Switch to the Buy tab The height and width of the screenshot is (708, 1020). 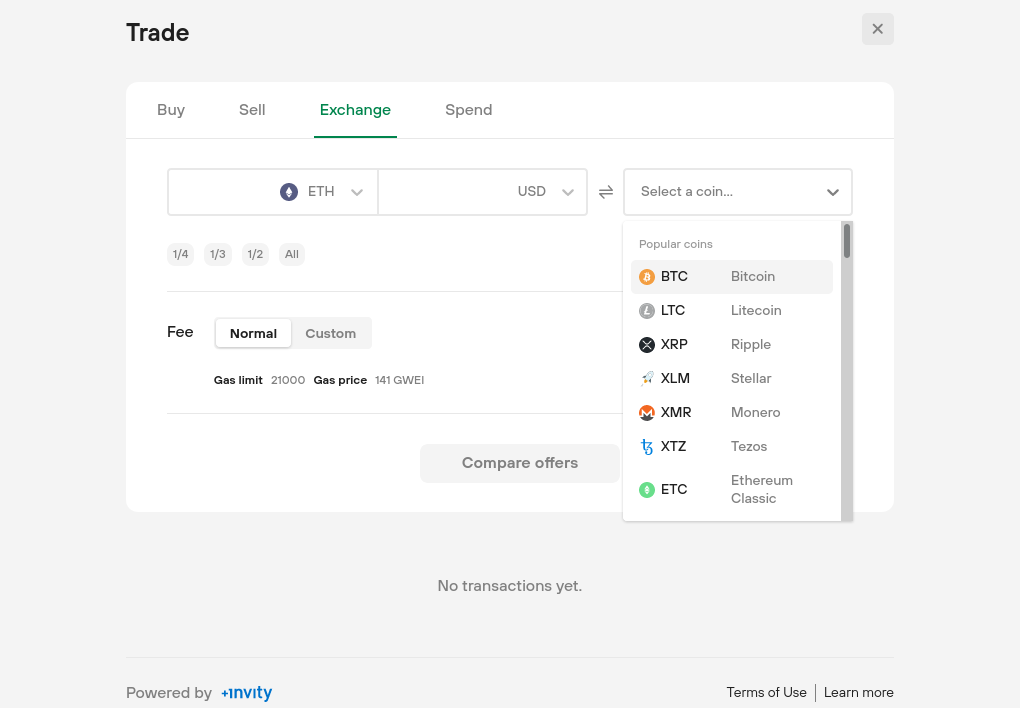pos(171,110)
